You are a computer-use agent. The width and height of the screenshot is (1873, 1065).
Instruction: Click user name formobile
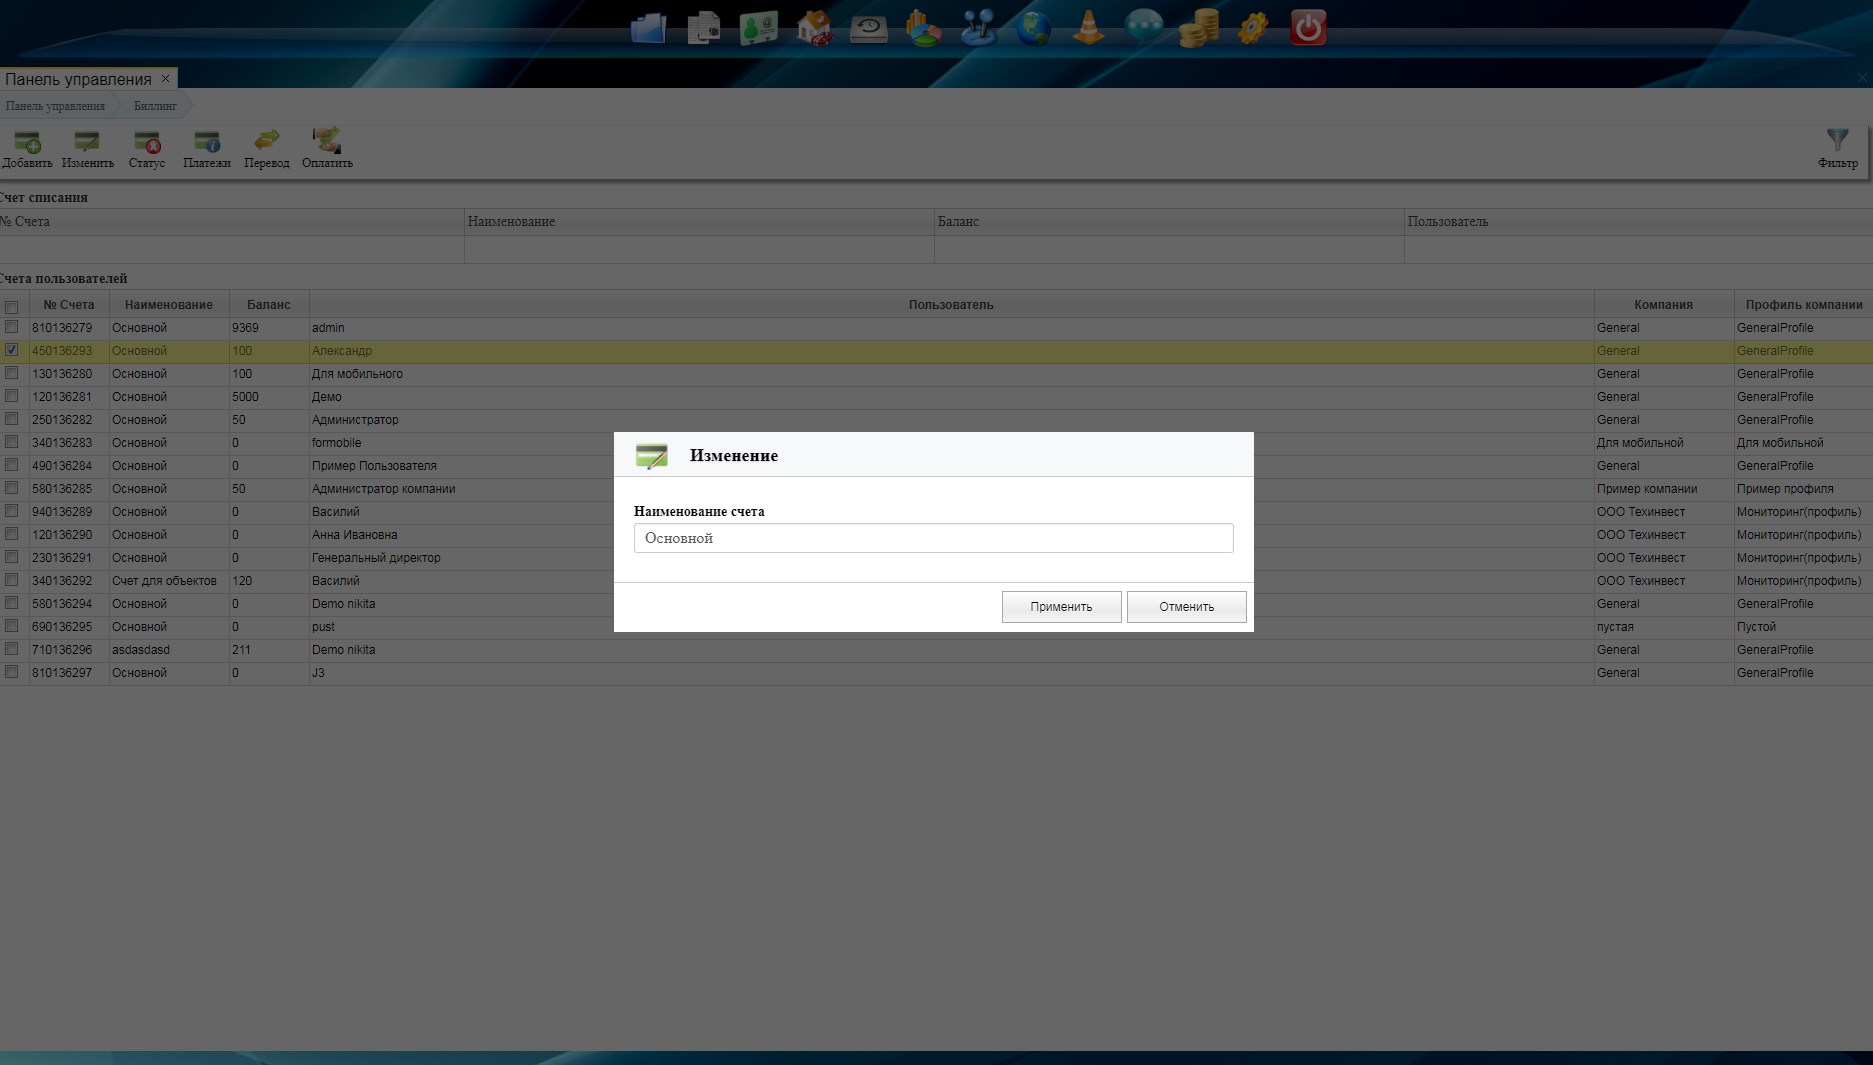point(336,443)
